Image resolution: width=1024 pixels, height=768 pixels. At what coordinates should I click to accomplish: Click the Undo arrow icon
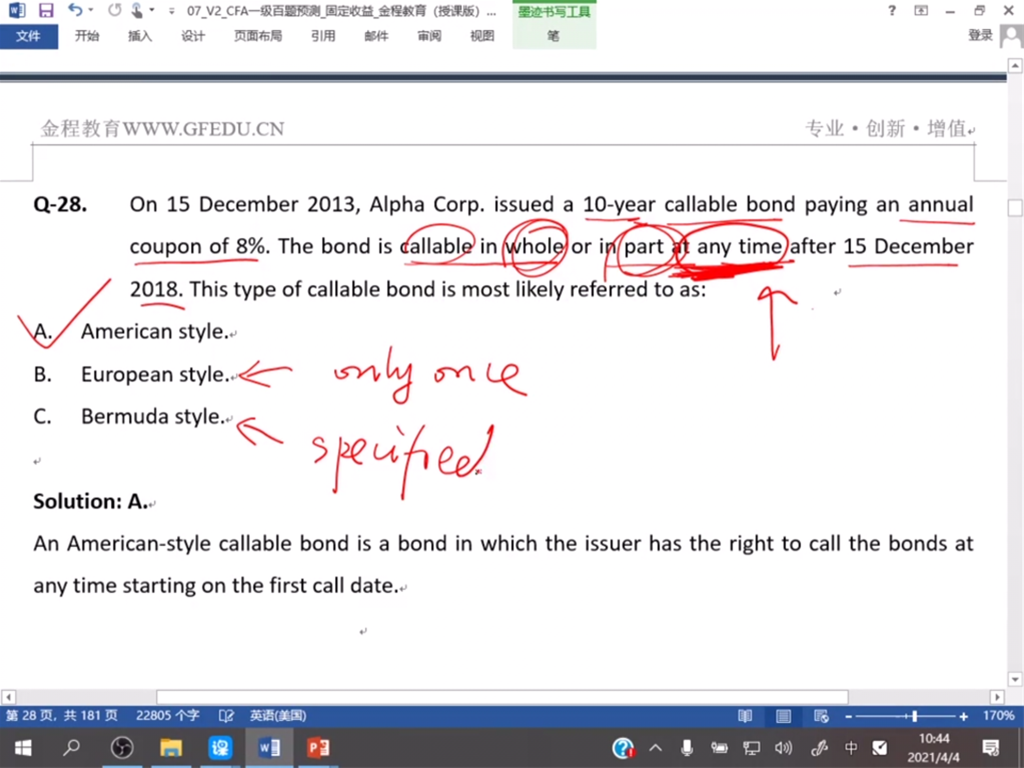74,10
